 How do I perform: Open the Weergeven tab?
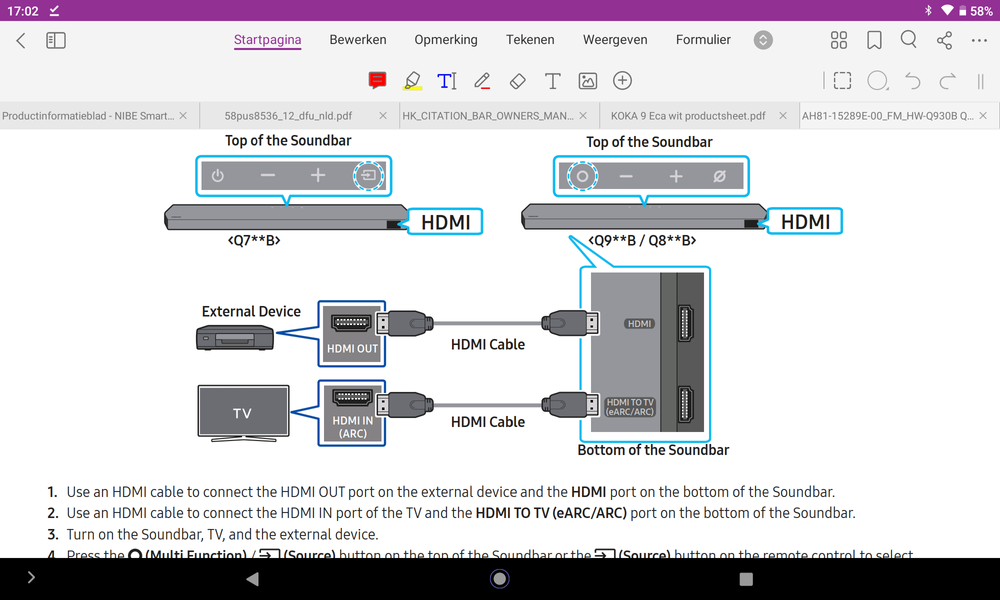point(615,40)
